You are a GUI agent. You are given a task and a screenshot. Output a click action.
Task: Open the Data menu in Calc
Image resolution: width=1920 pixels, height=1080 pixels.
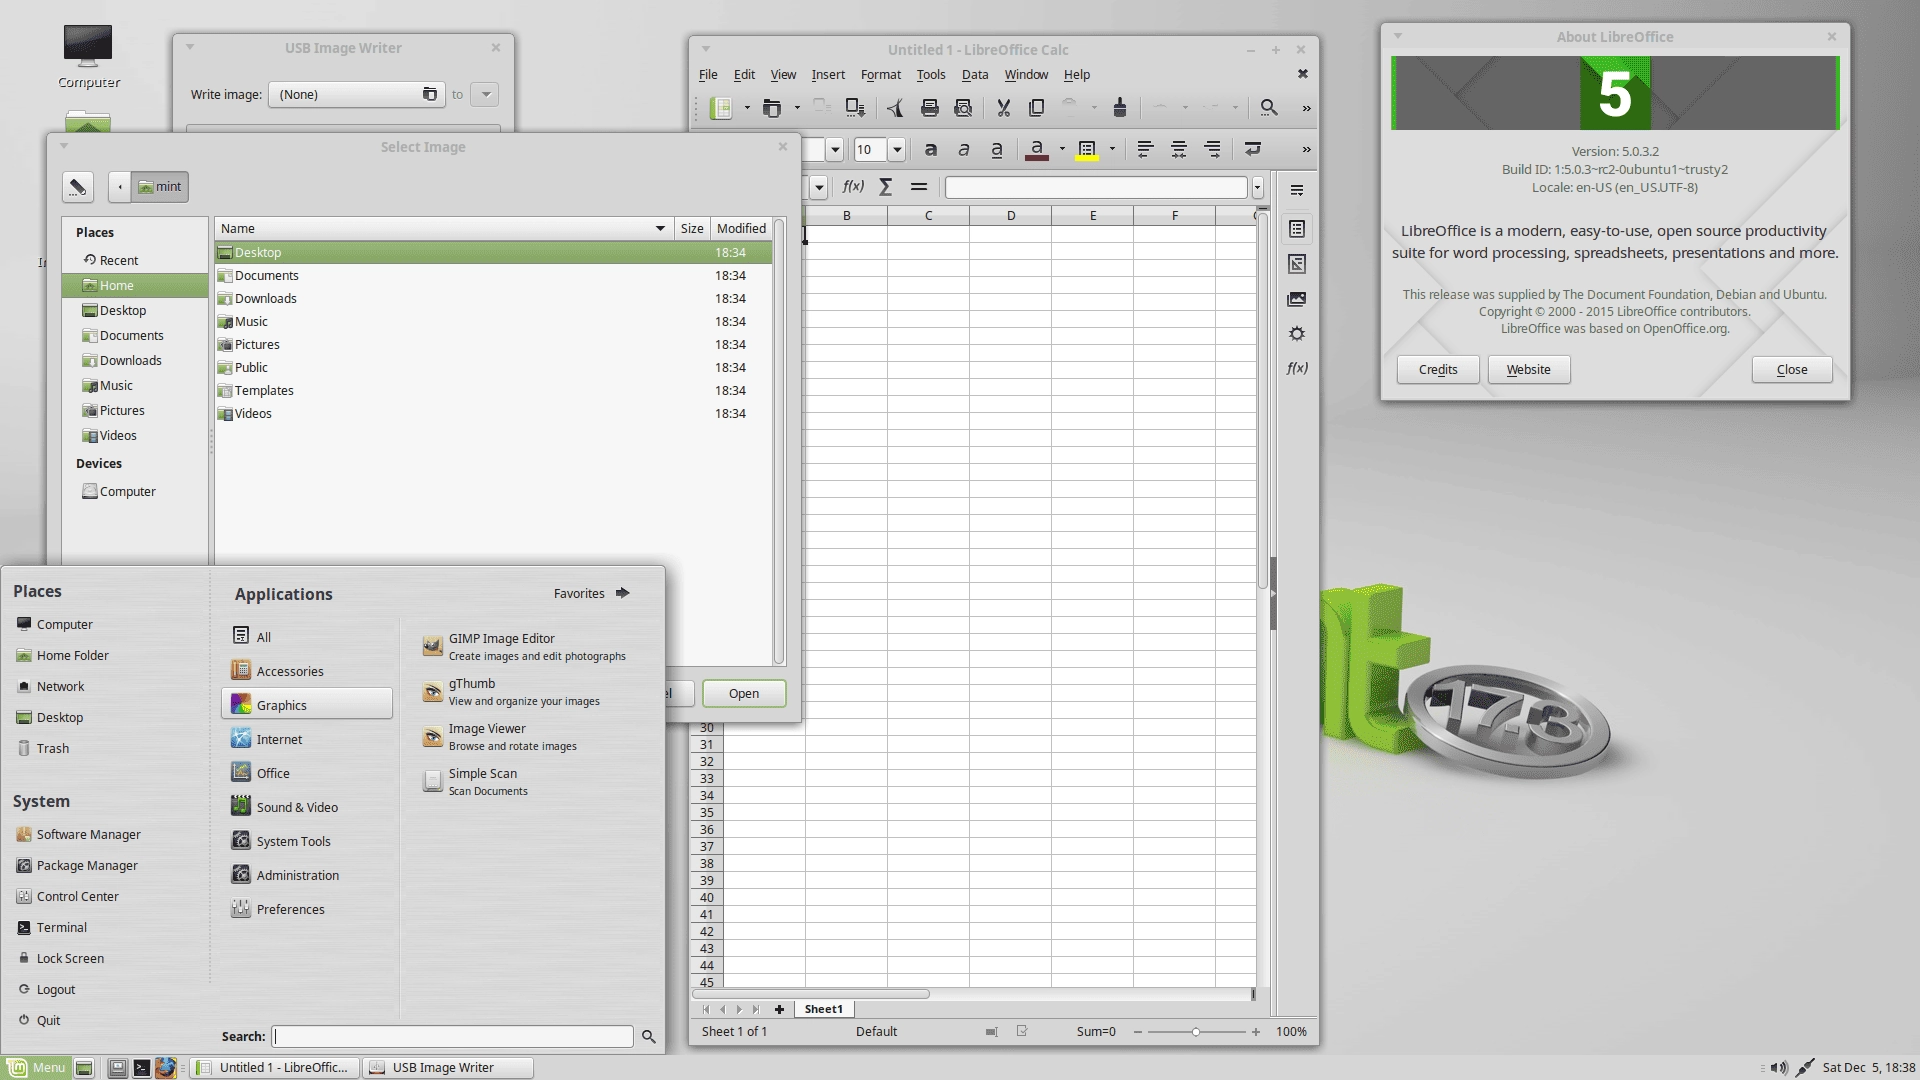974,74
